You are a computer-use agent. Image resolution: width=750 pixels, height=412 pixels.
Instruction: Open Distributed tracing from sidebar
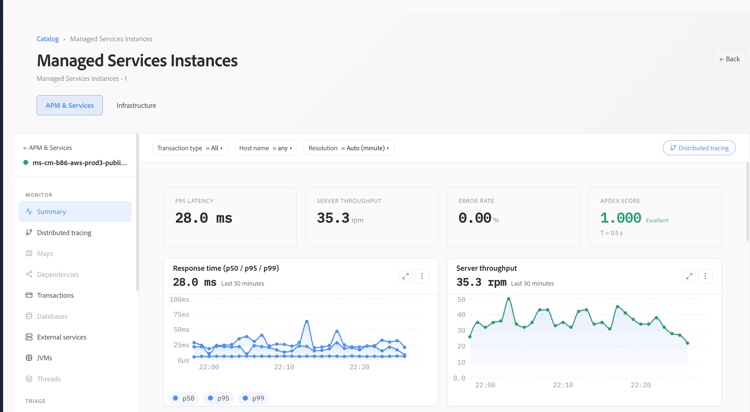75,233
